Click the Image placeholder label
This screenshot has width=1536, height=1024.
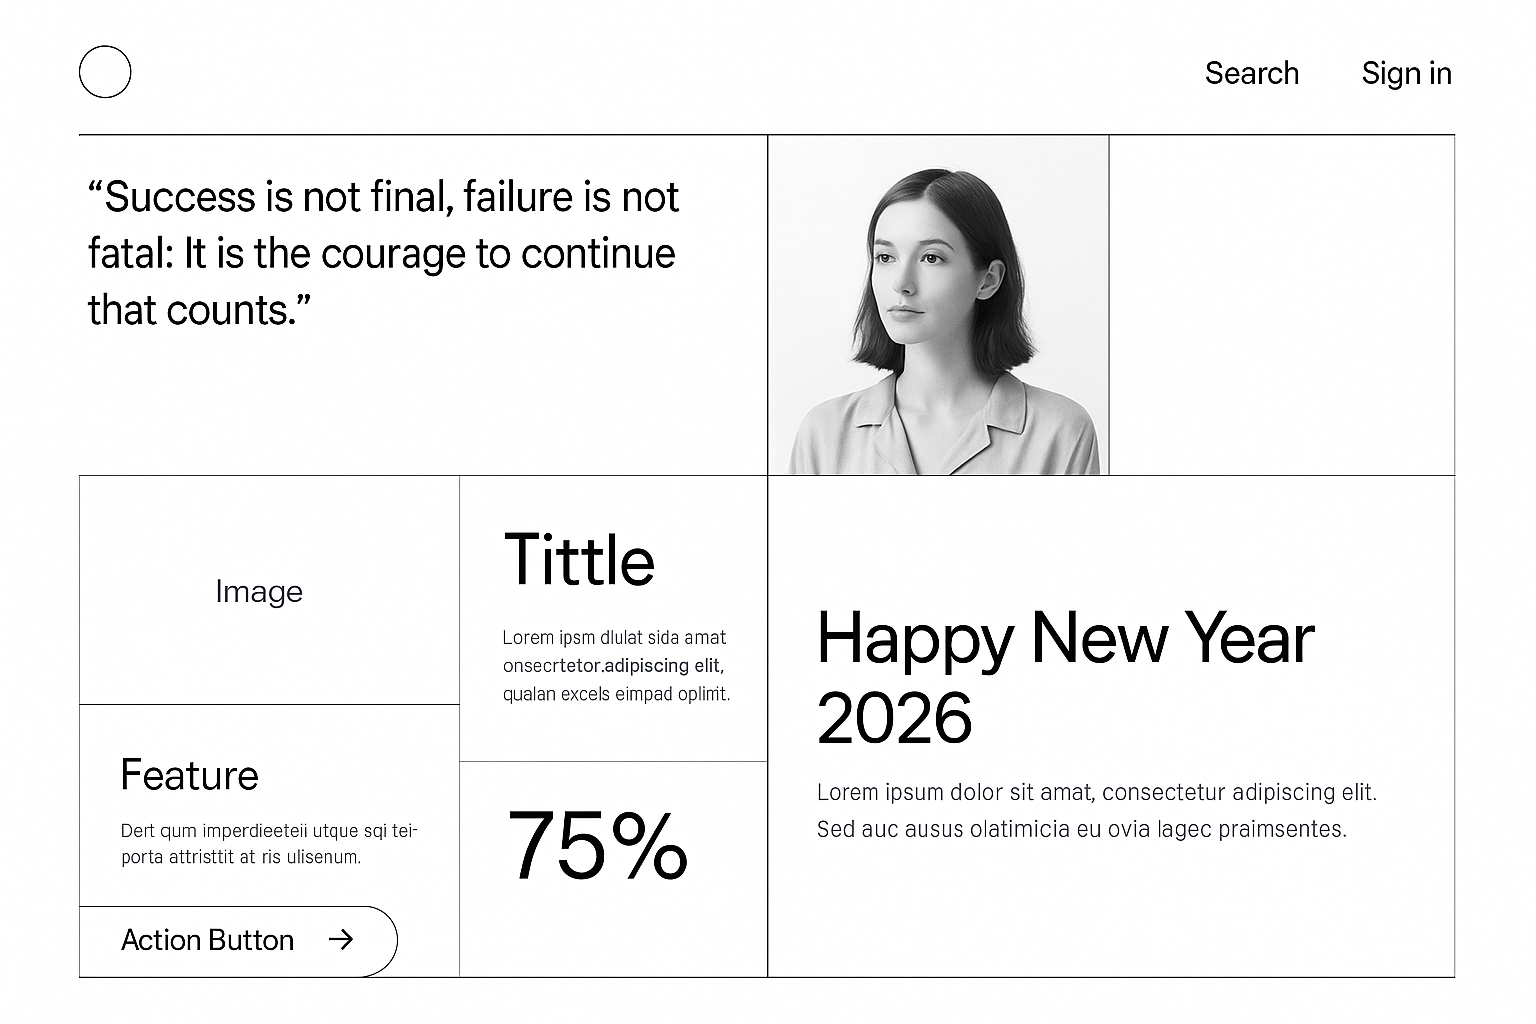259,591
